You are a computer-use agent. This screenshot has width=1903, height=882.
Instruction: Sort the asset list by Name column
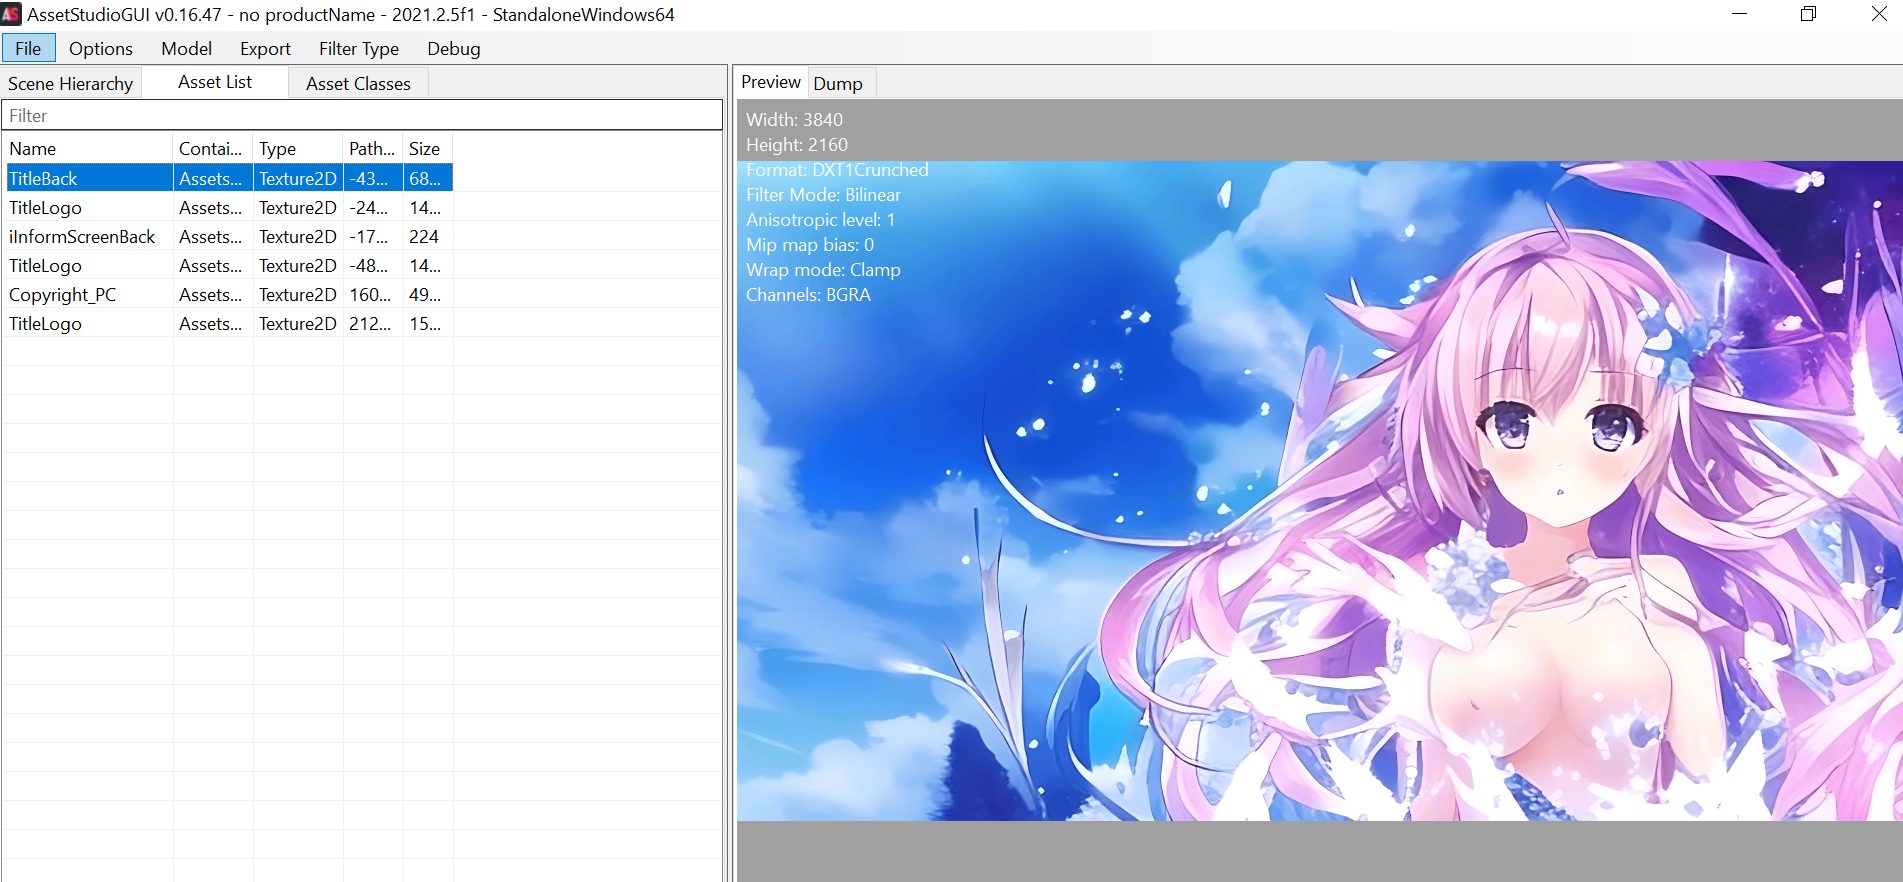(x=88, y=149)
